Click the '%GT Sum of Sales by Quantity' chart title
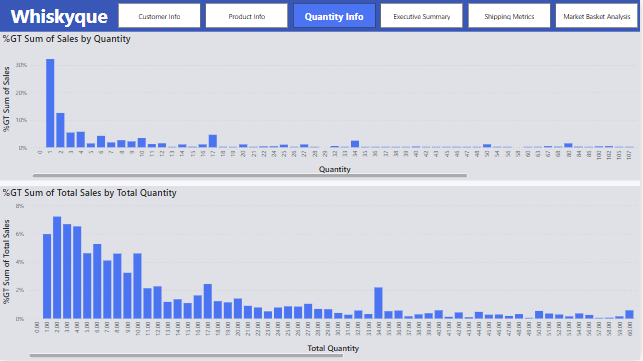The width and height of the screenshot is (643, 361). point(66,39)
